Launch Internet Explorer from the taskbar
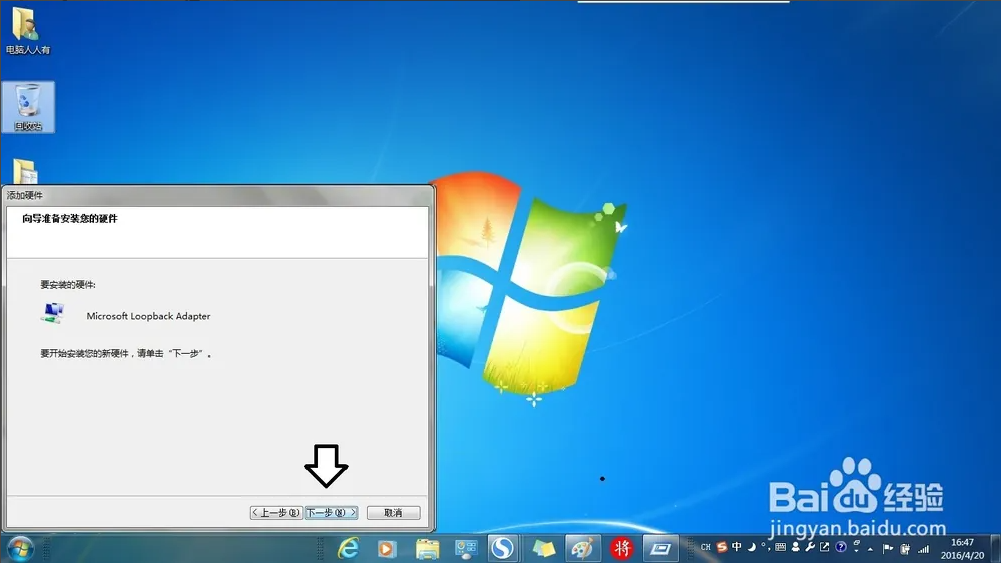This screenshot has width=1001, height=563. tap(348, 548)
